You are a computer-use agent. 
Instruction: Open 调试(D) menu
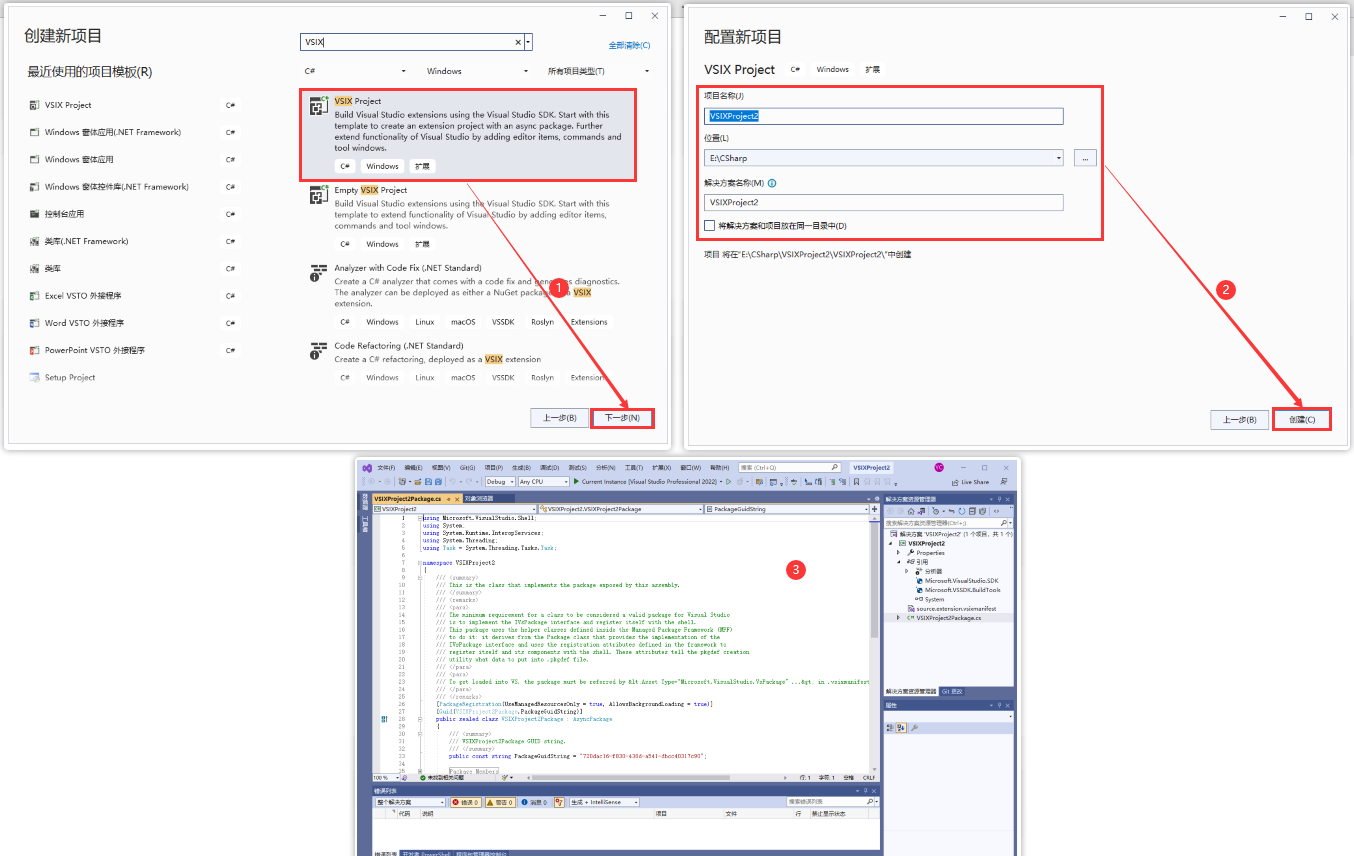tap(549, 467)
